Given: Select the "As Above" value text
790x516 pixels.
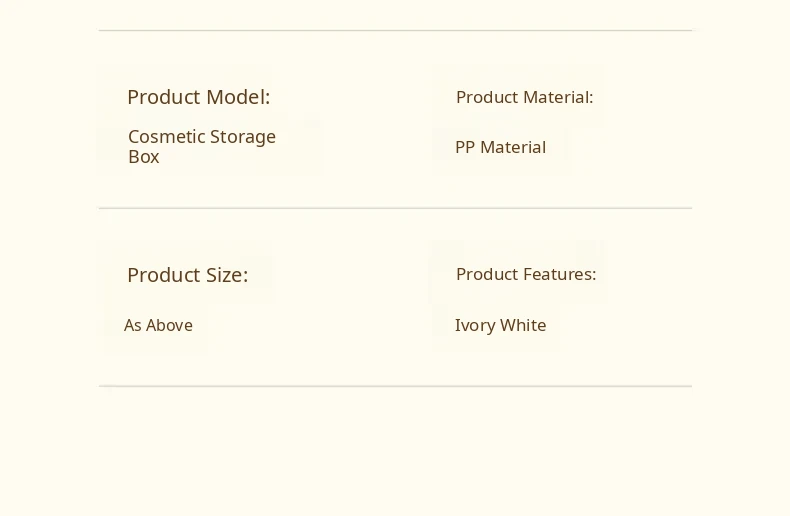Looking at the screenshot, I should (158, 325).
